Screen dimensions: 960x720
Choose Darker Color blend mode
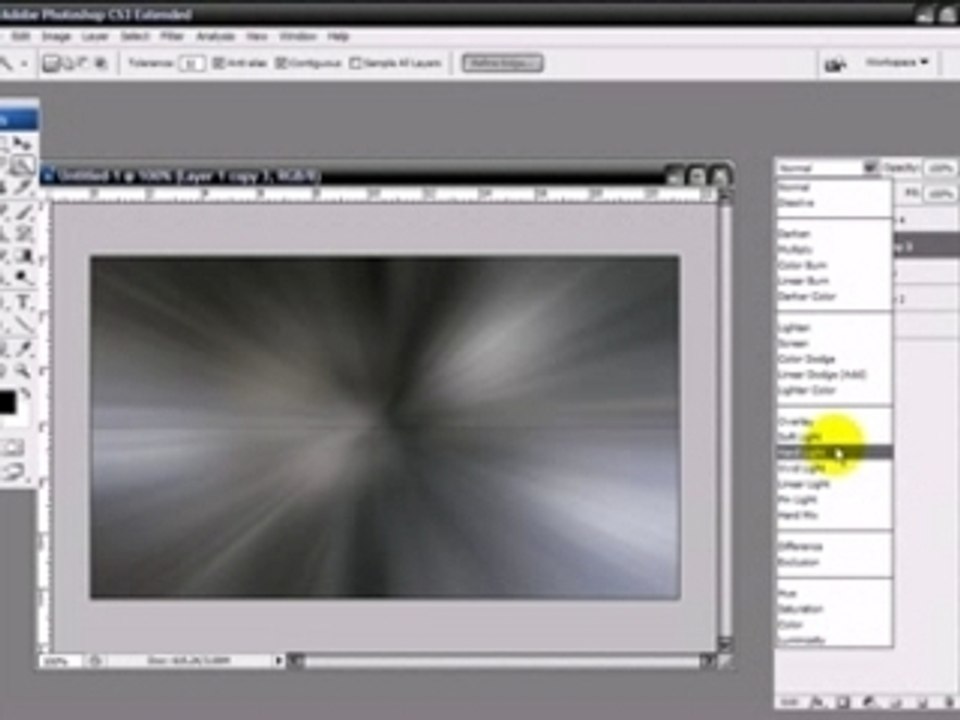(x=834, y=296)
